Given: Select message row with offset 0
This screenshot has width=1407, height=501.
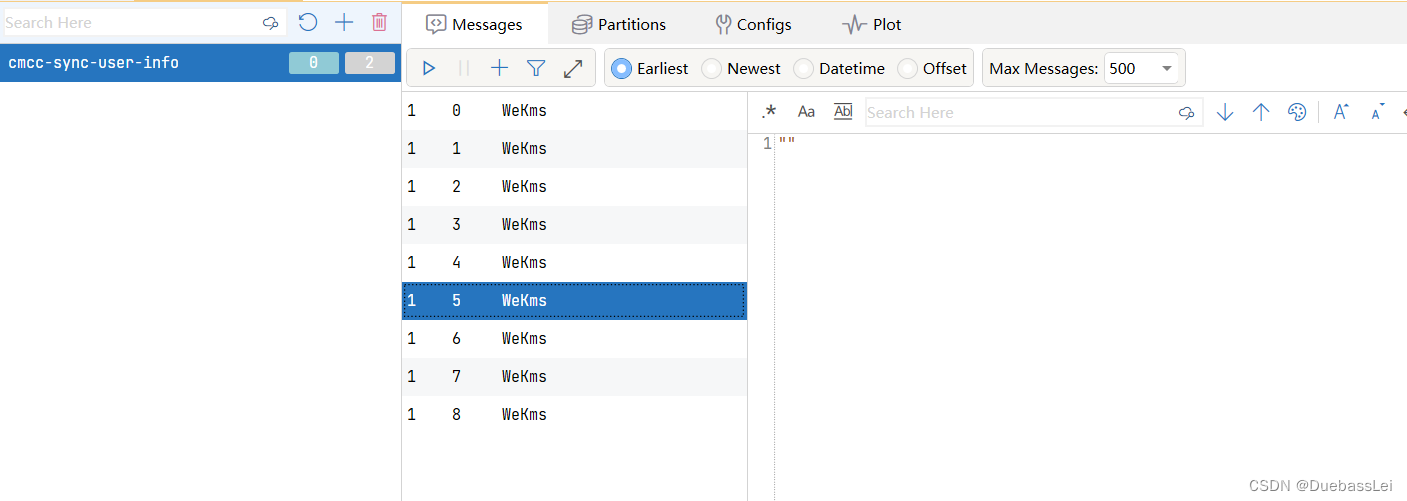Looking at the screenshot, I should [574, 111].
